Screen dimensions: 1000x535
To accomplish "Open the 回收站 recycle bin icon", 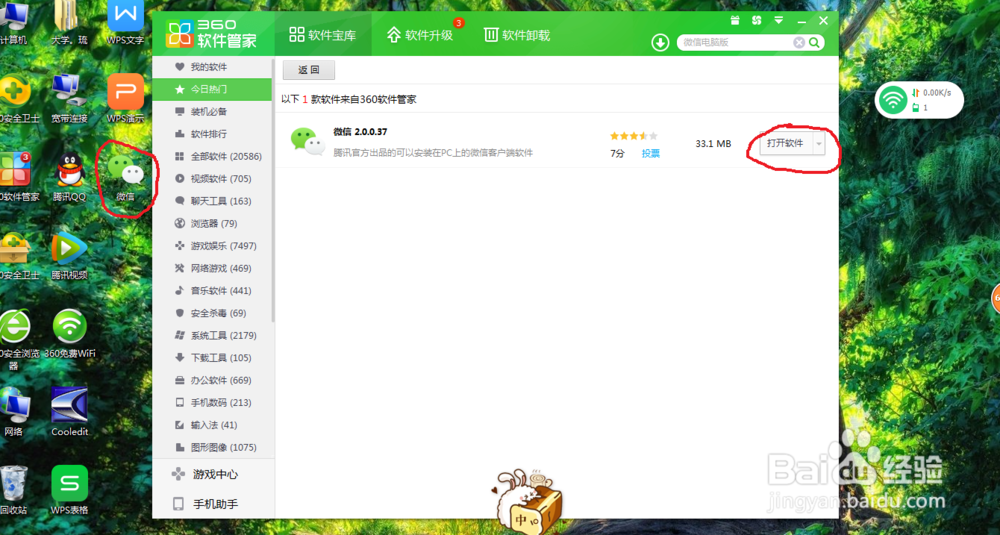I will coord(13,490).
